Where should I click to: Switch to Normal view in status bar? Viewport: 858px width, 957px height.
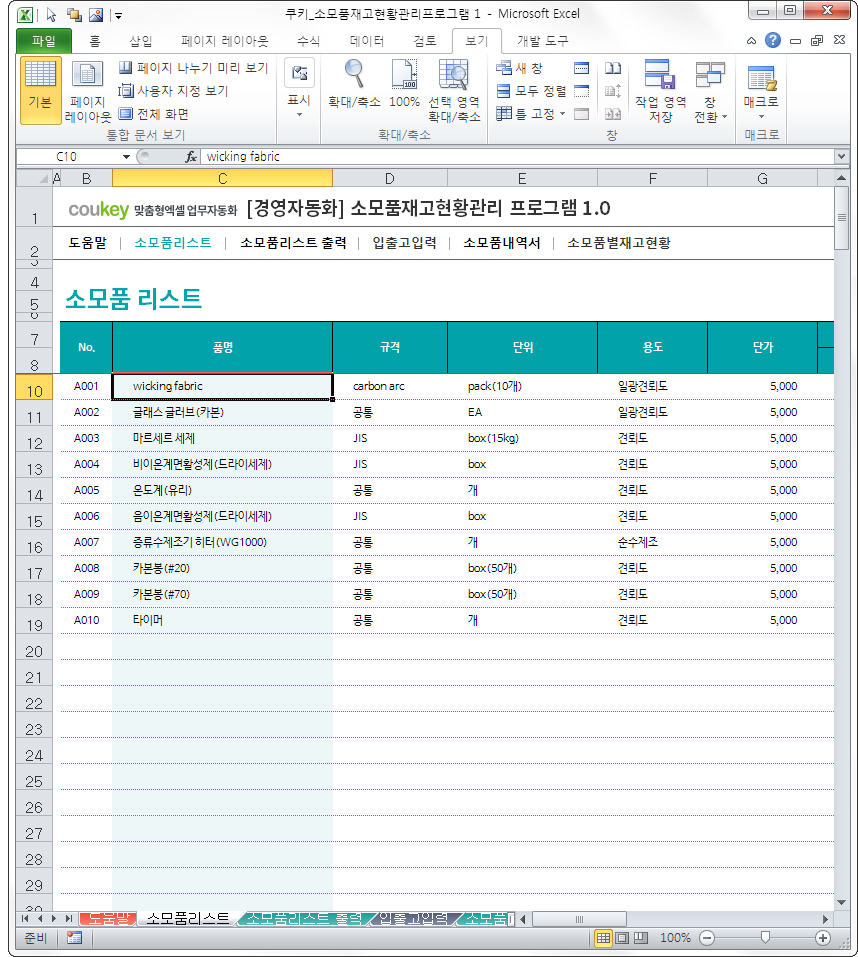603,938
